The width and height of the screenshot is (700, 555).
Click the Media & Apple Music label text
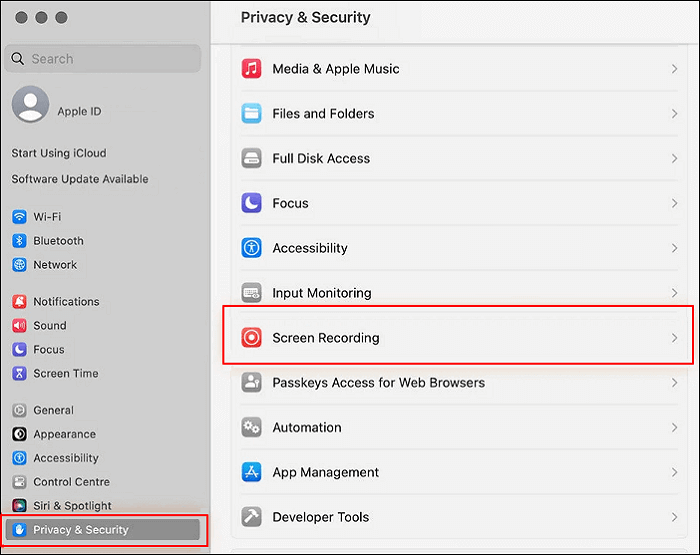point(336,69)
